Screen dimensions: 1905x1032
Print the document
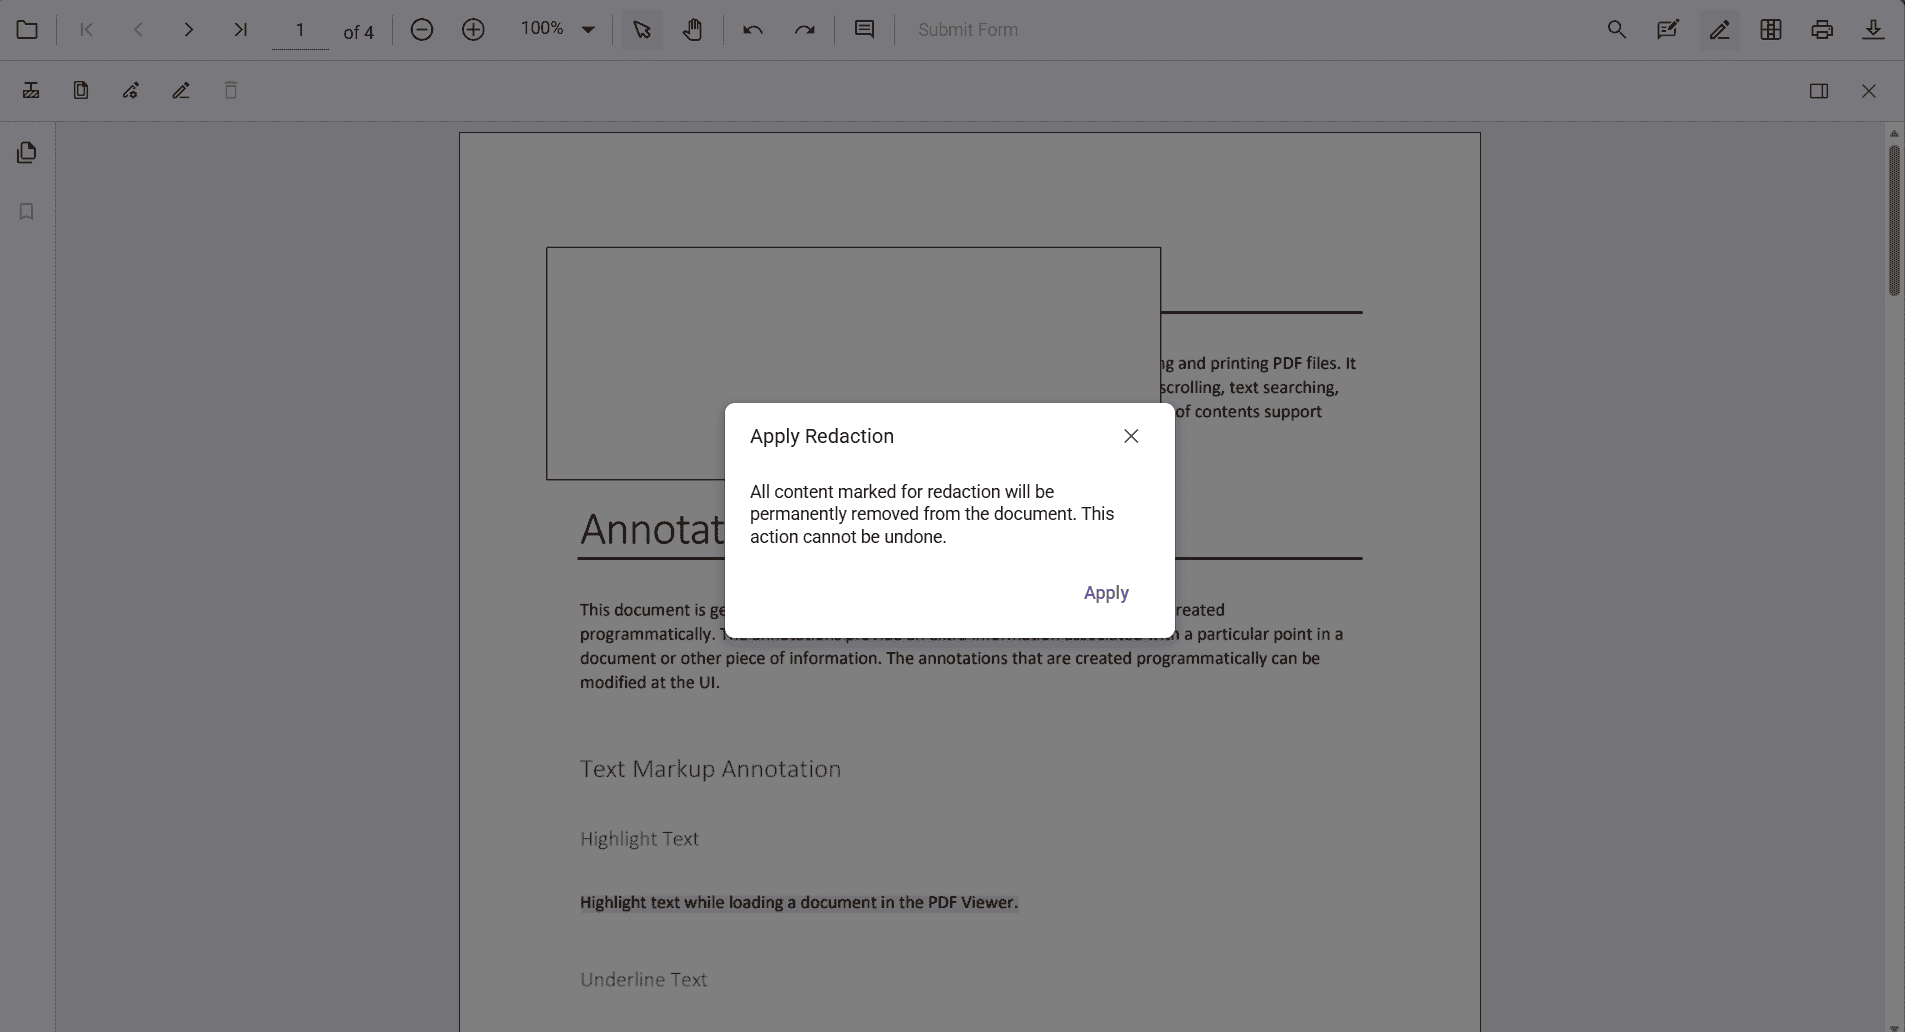[x=1822, y=29]
